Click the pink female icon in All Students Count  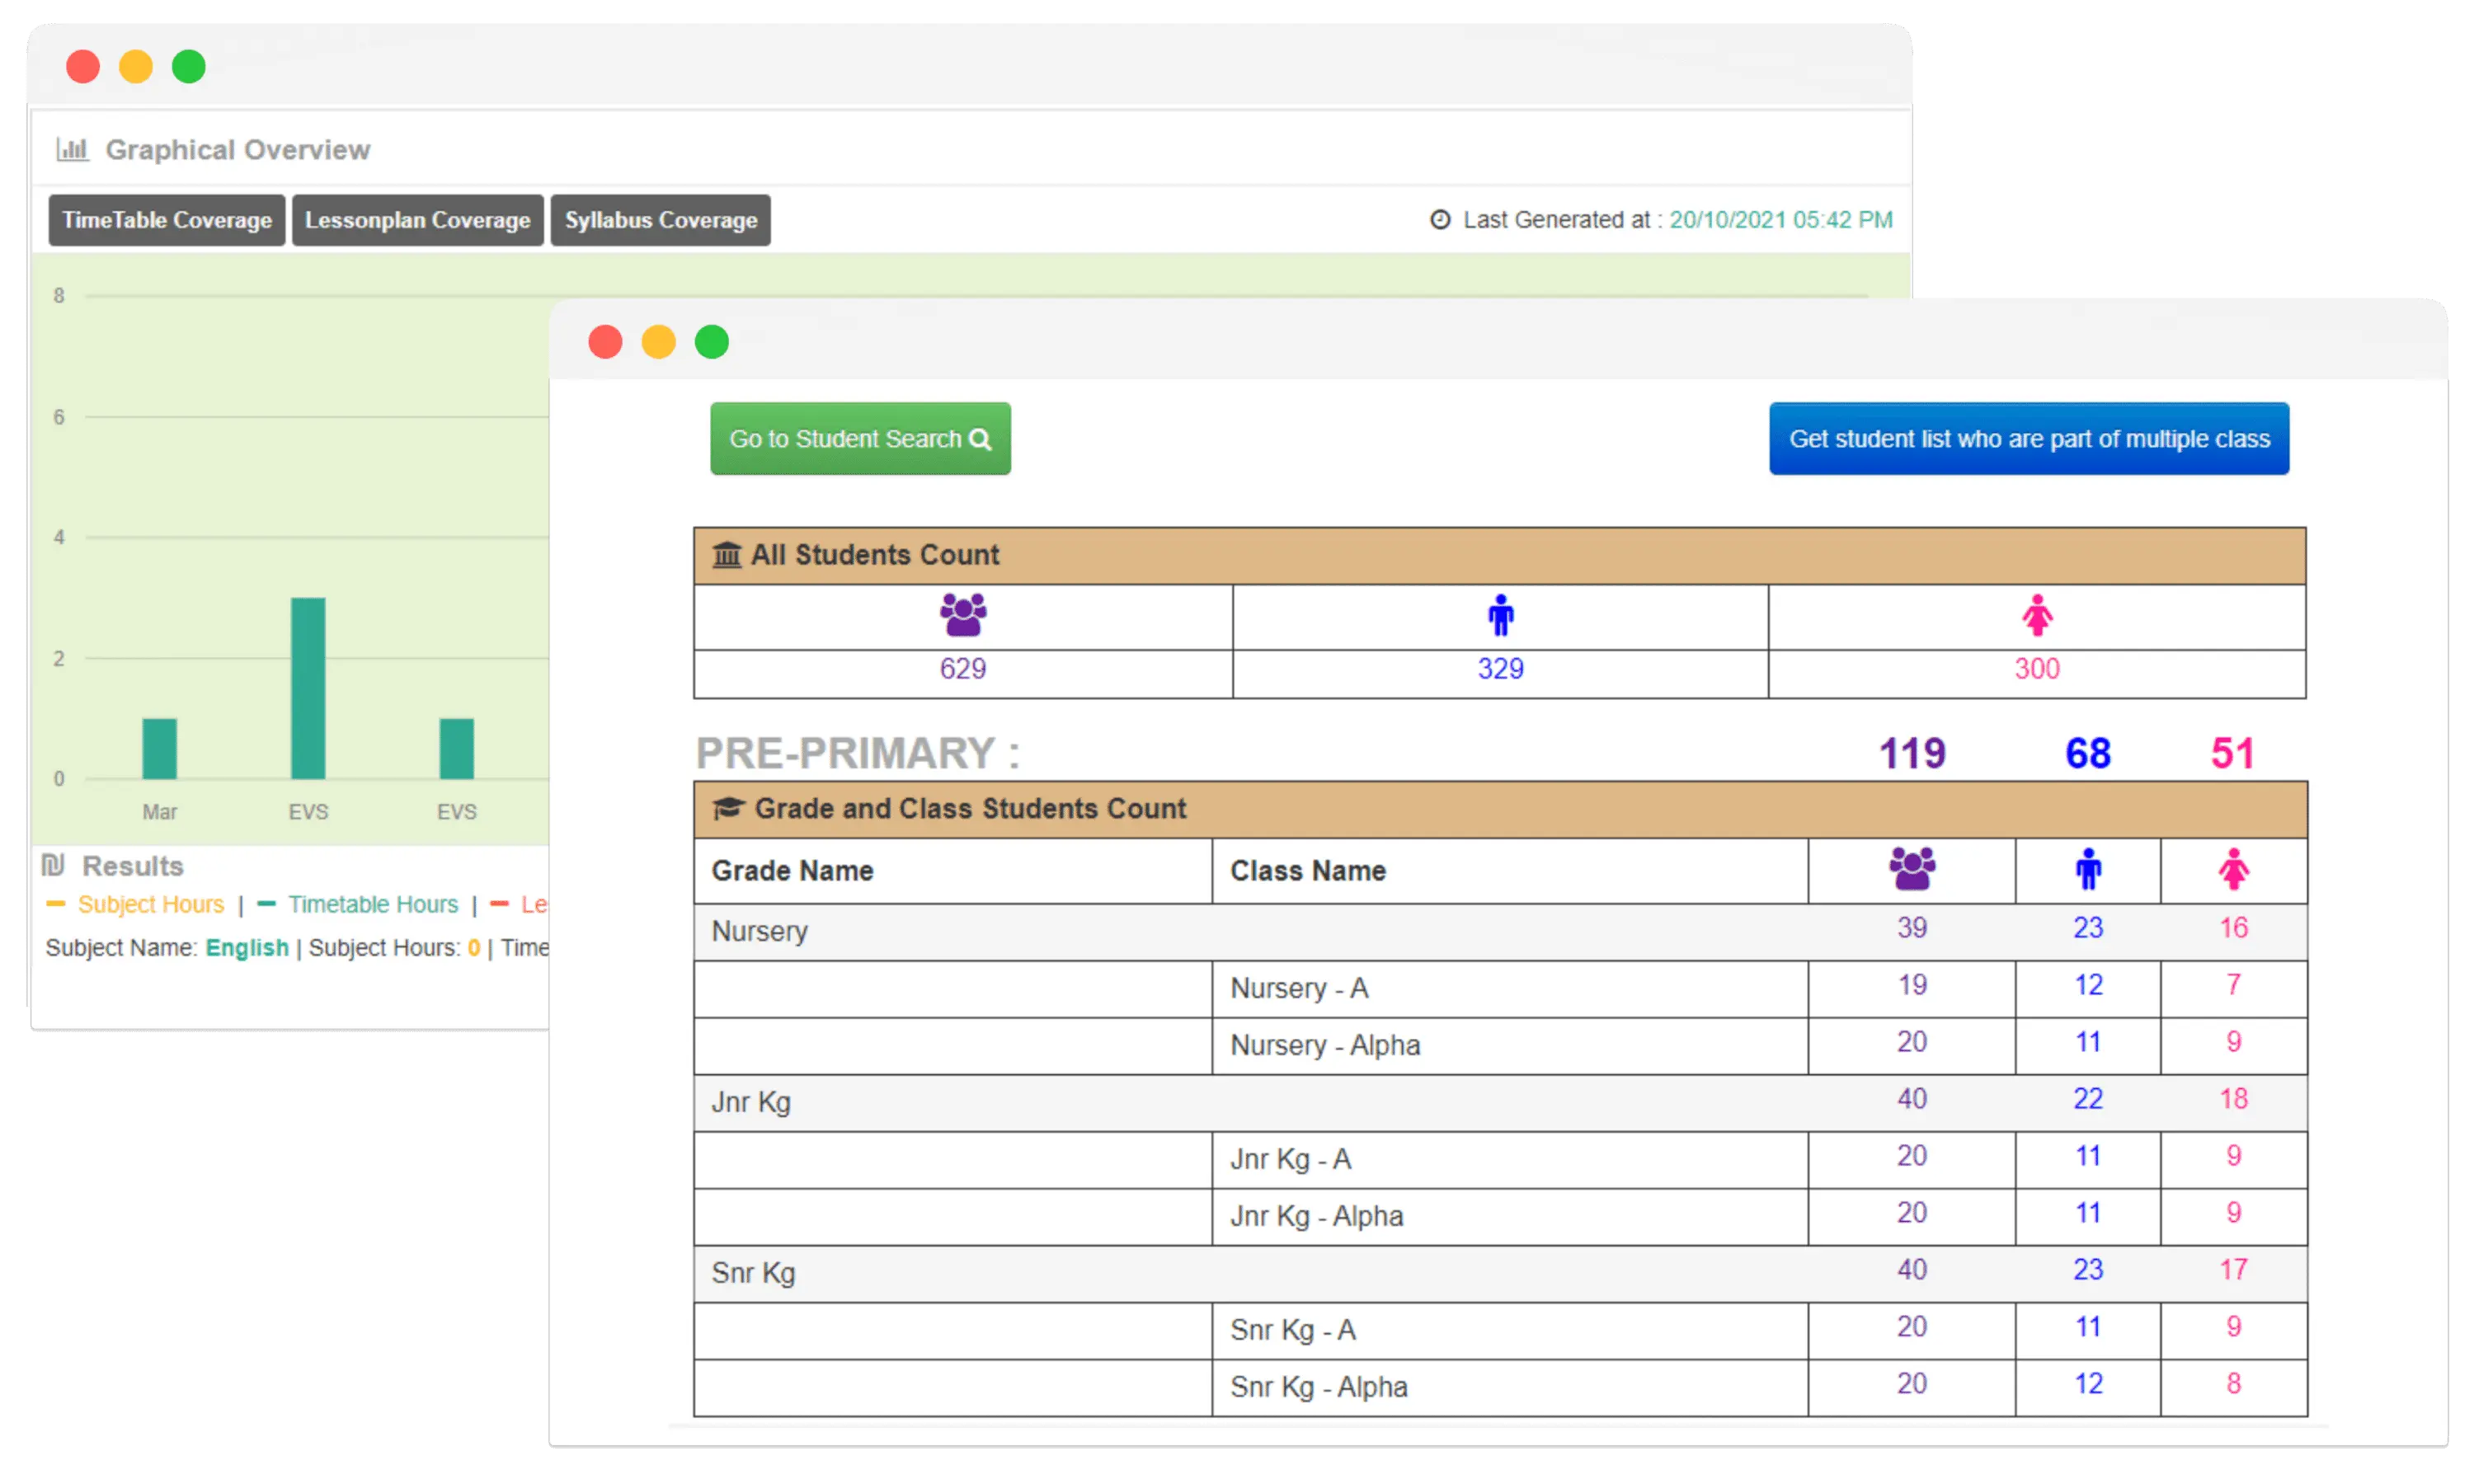[x=2037, y=616]
